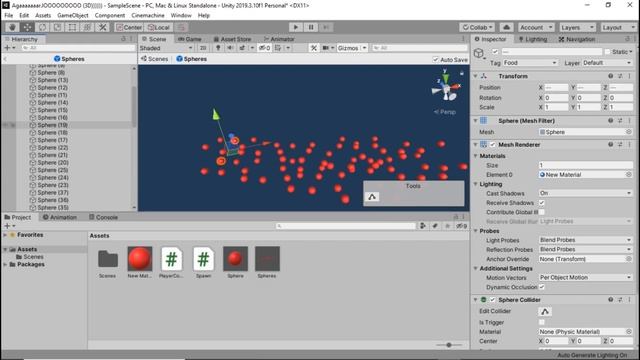
Task: Disable the Sphere Collider component checkbox
Action: pyautogui.click(x=493, y=300)
